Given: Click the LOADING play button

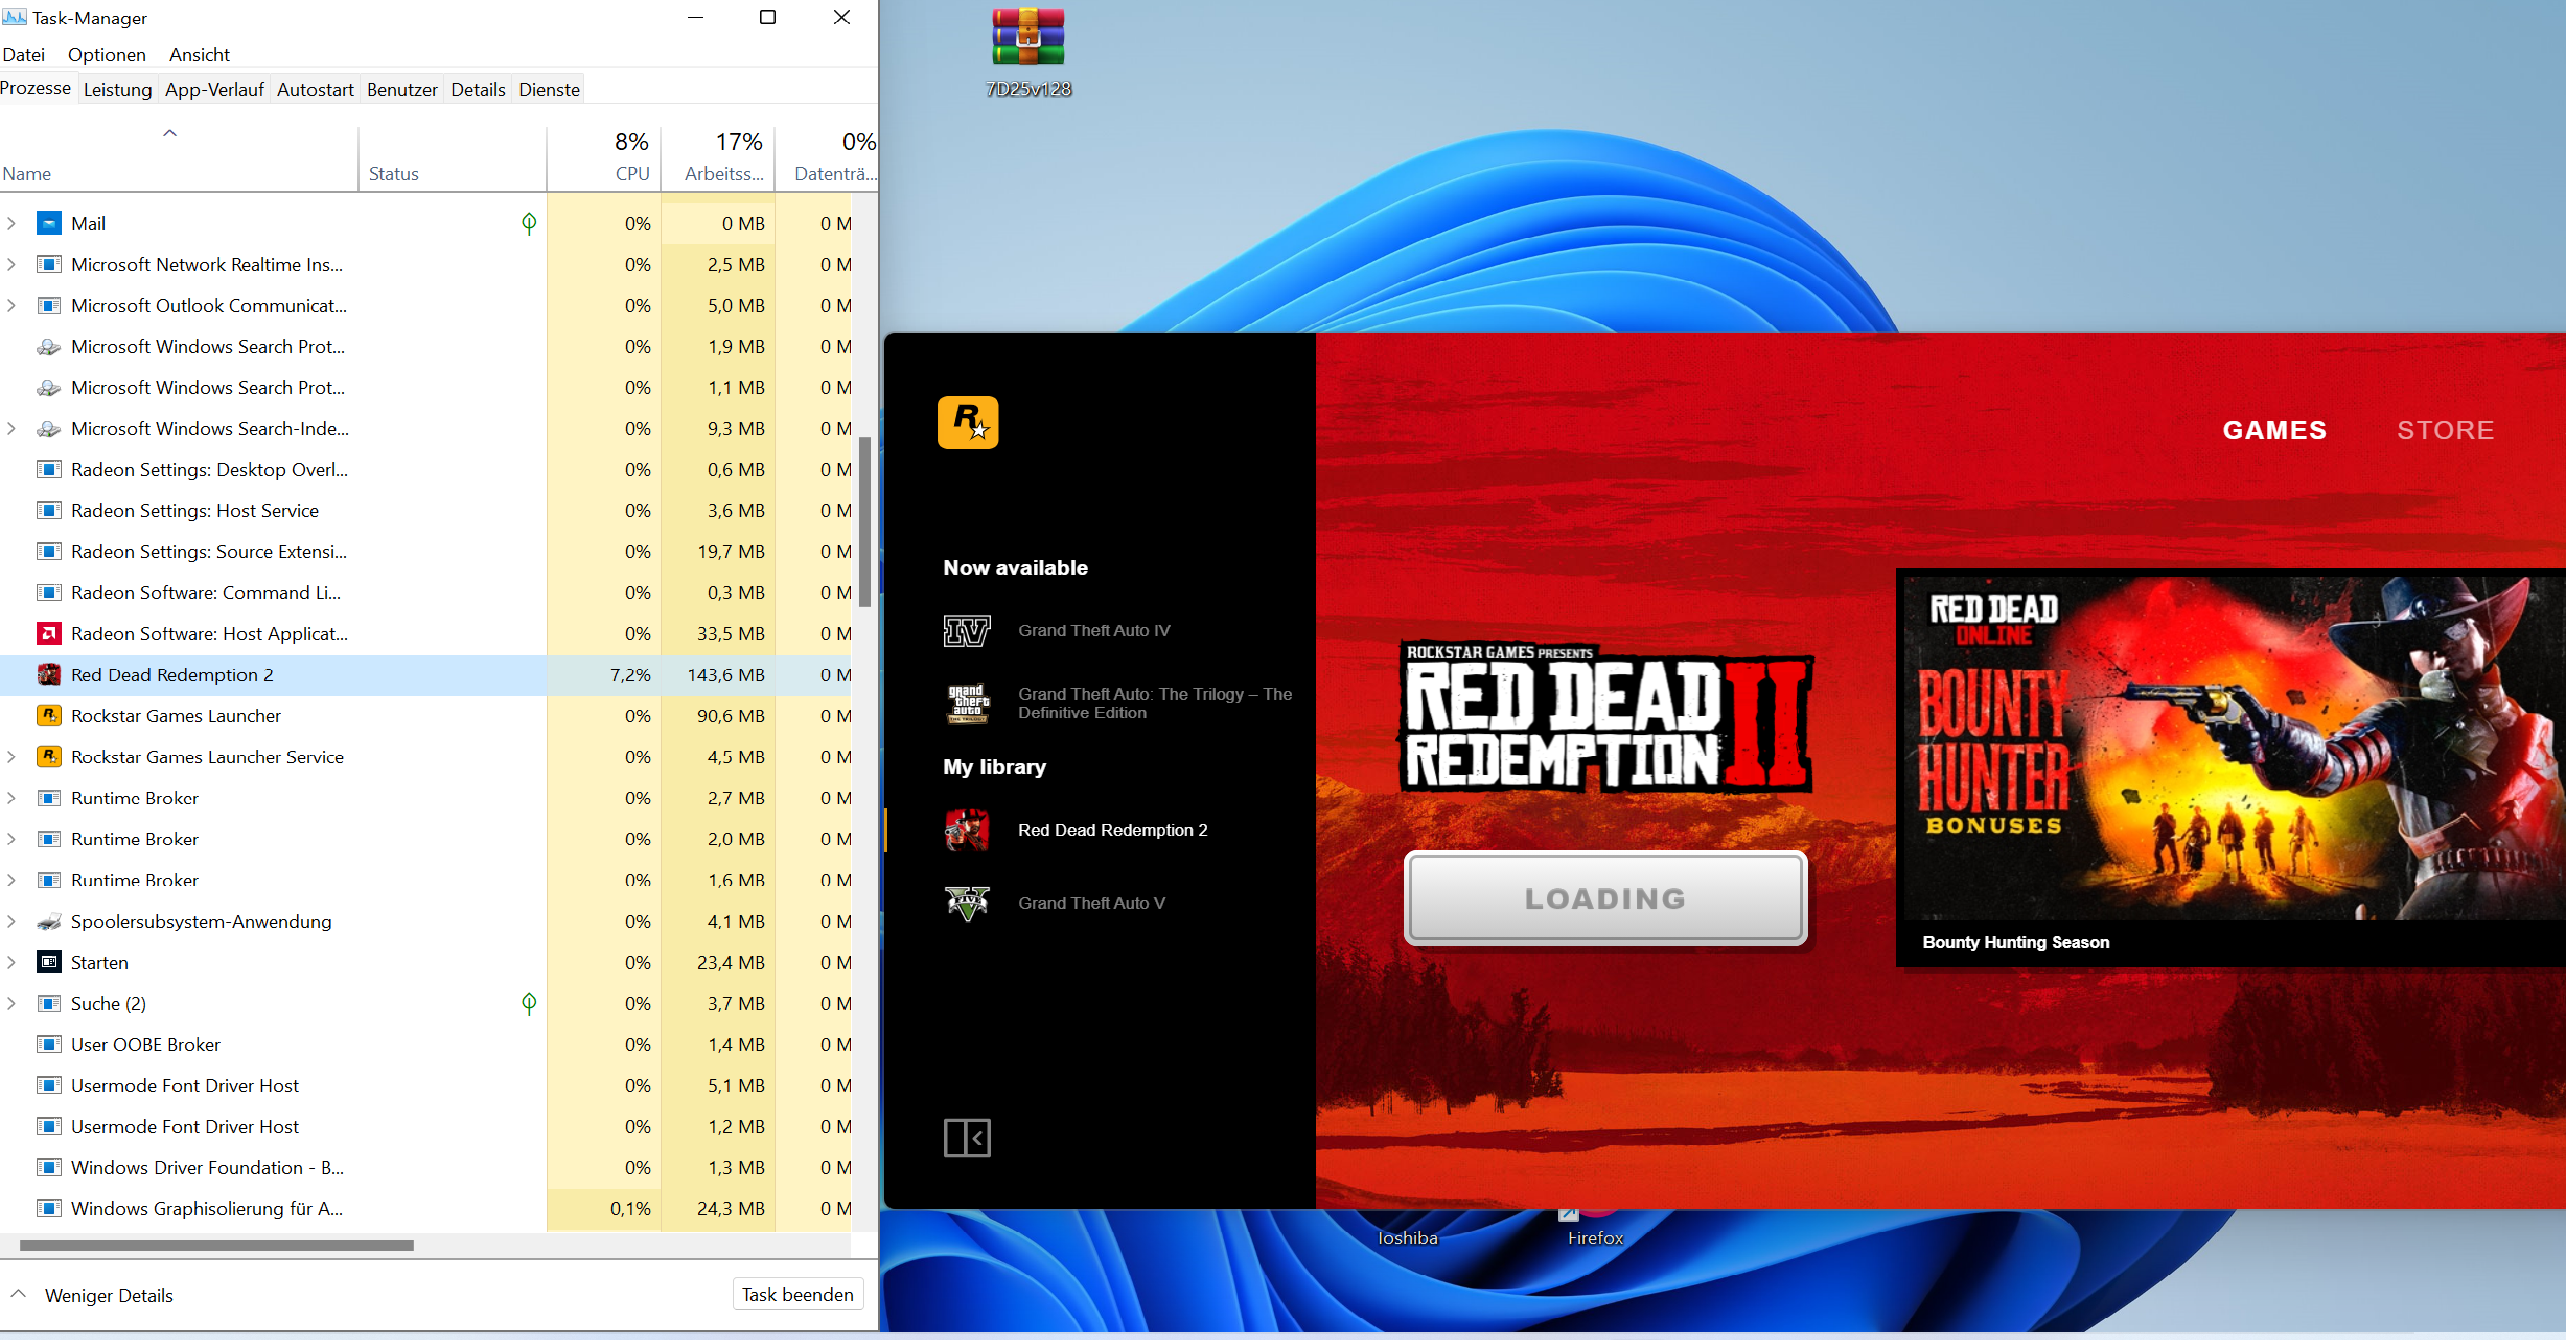Looking at the screenshot, I should click(1605, 898).
